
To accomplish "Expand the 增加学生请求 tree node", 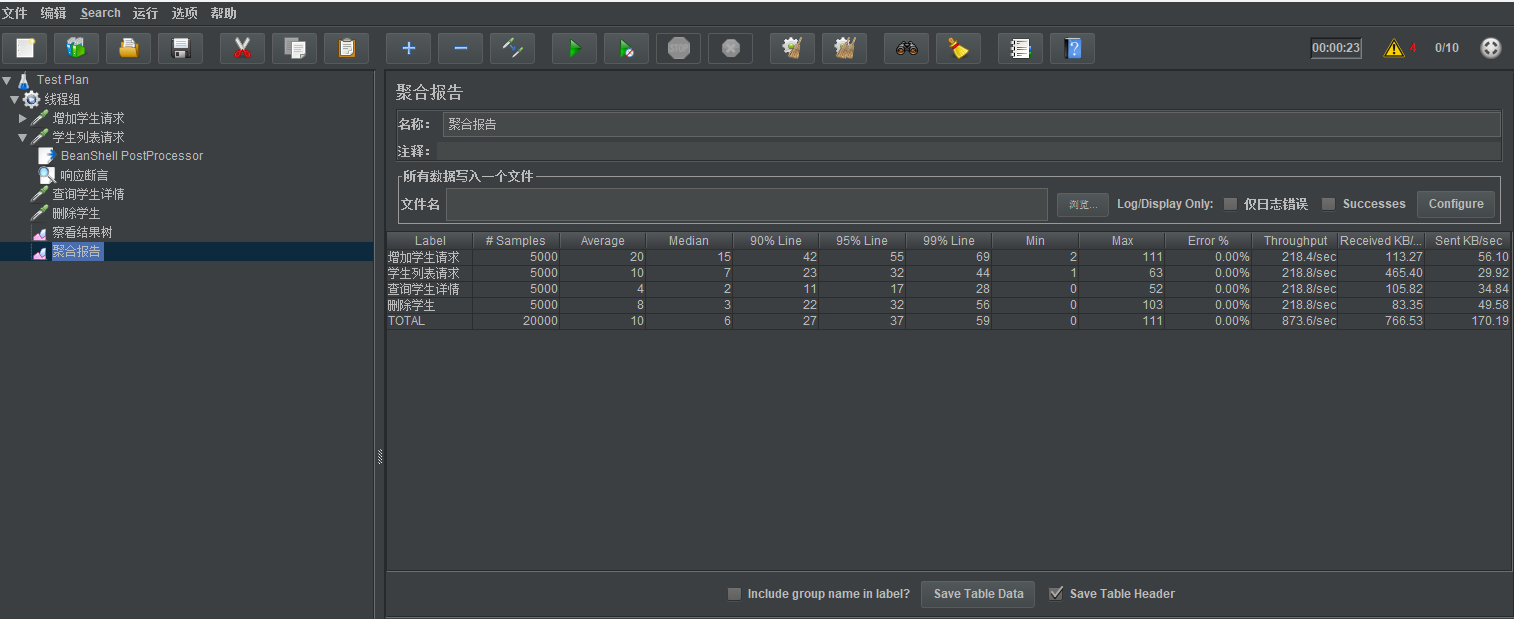I will [x=23, y=118].
